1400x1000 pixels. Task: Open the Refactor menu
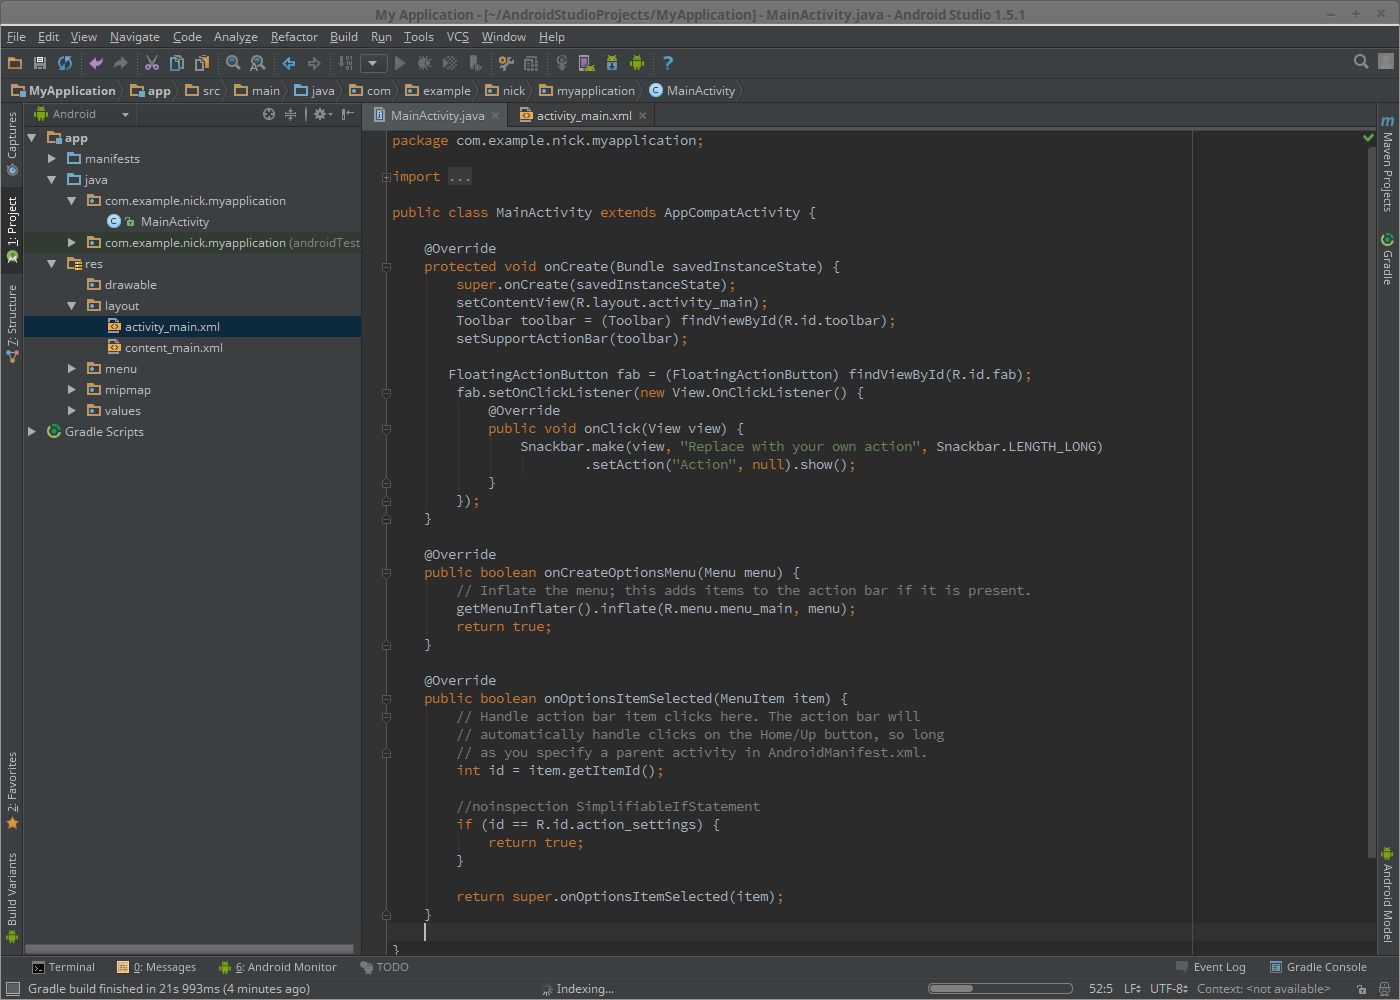[294, 37]
